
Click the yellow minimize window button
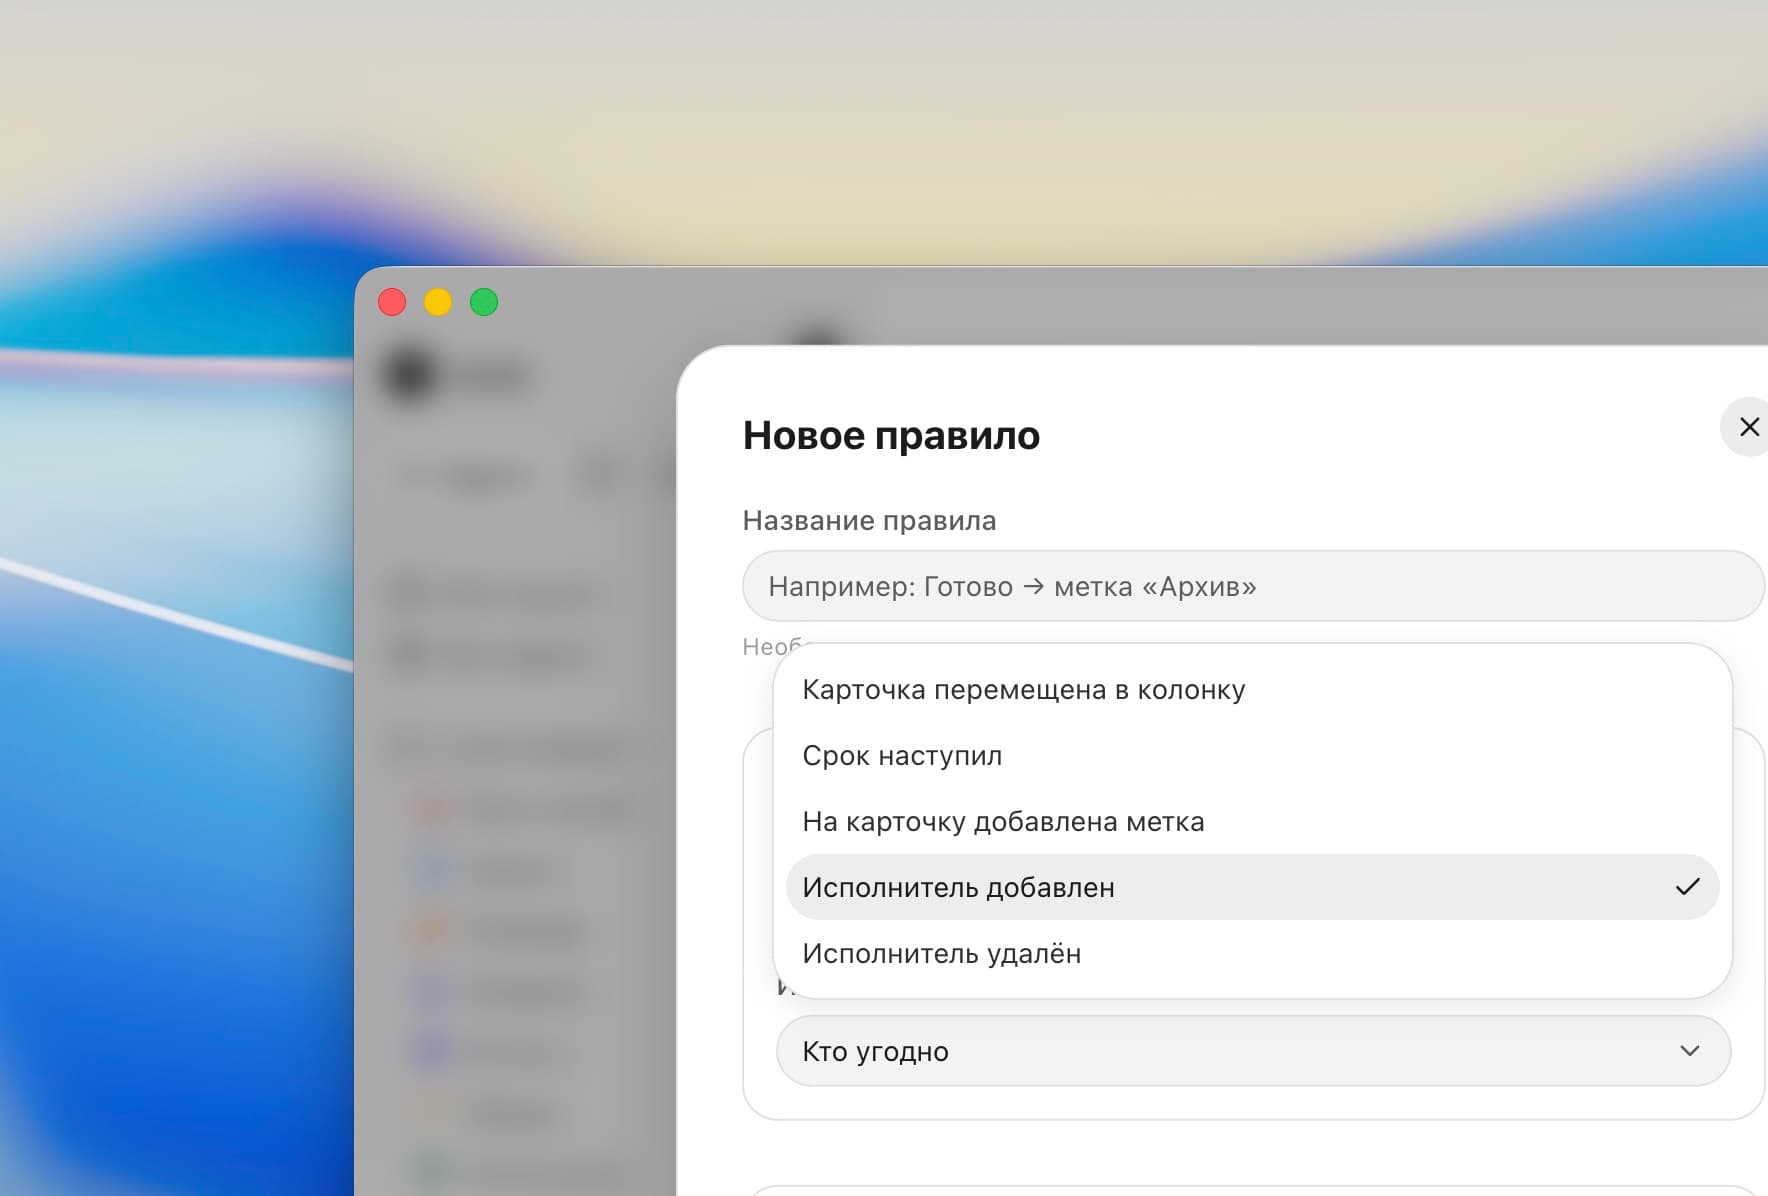(438, 302)
